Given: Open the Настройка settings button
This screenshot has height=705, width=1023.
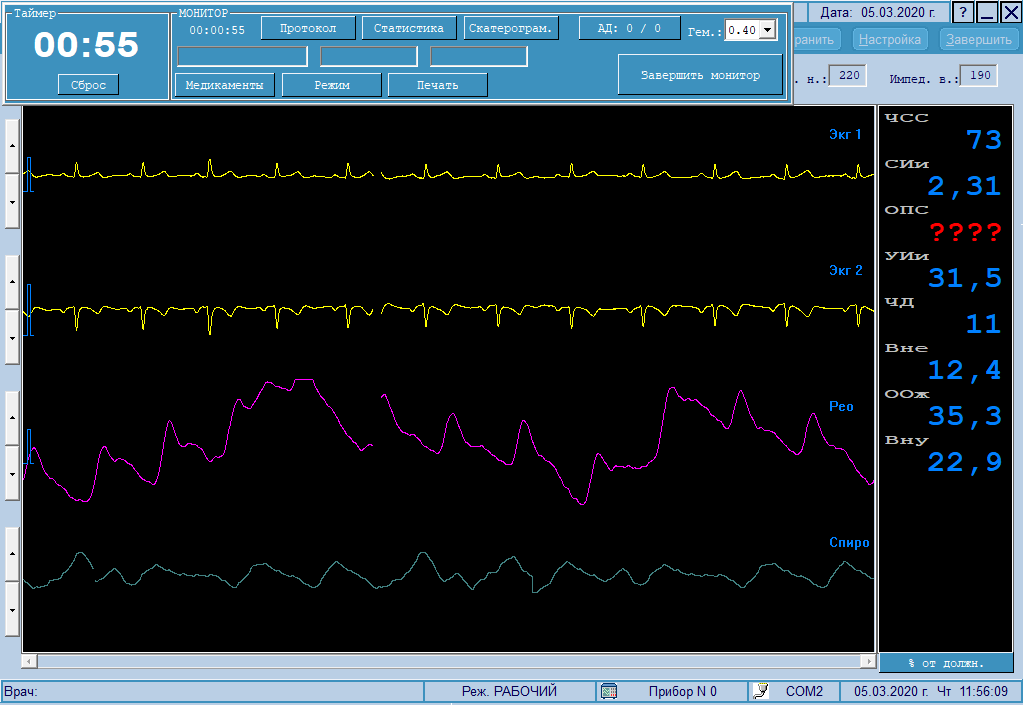Looking at the screenshot, I should tap(889, 40).
